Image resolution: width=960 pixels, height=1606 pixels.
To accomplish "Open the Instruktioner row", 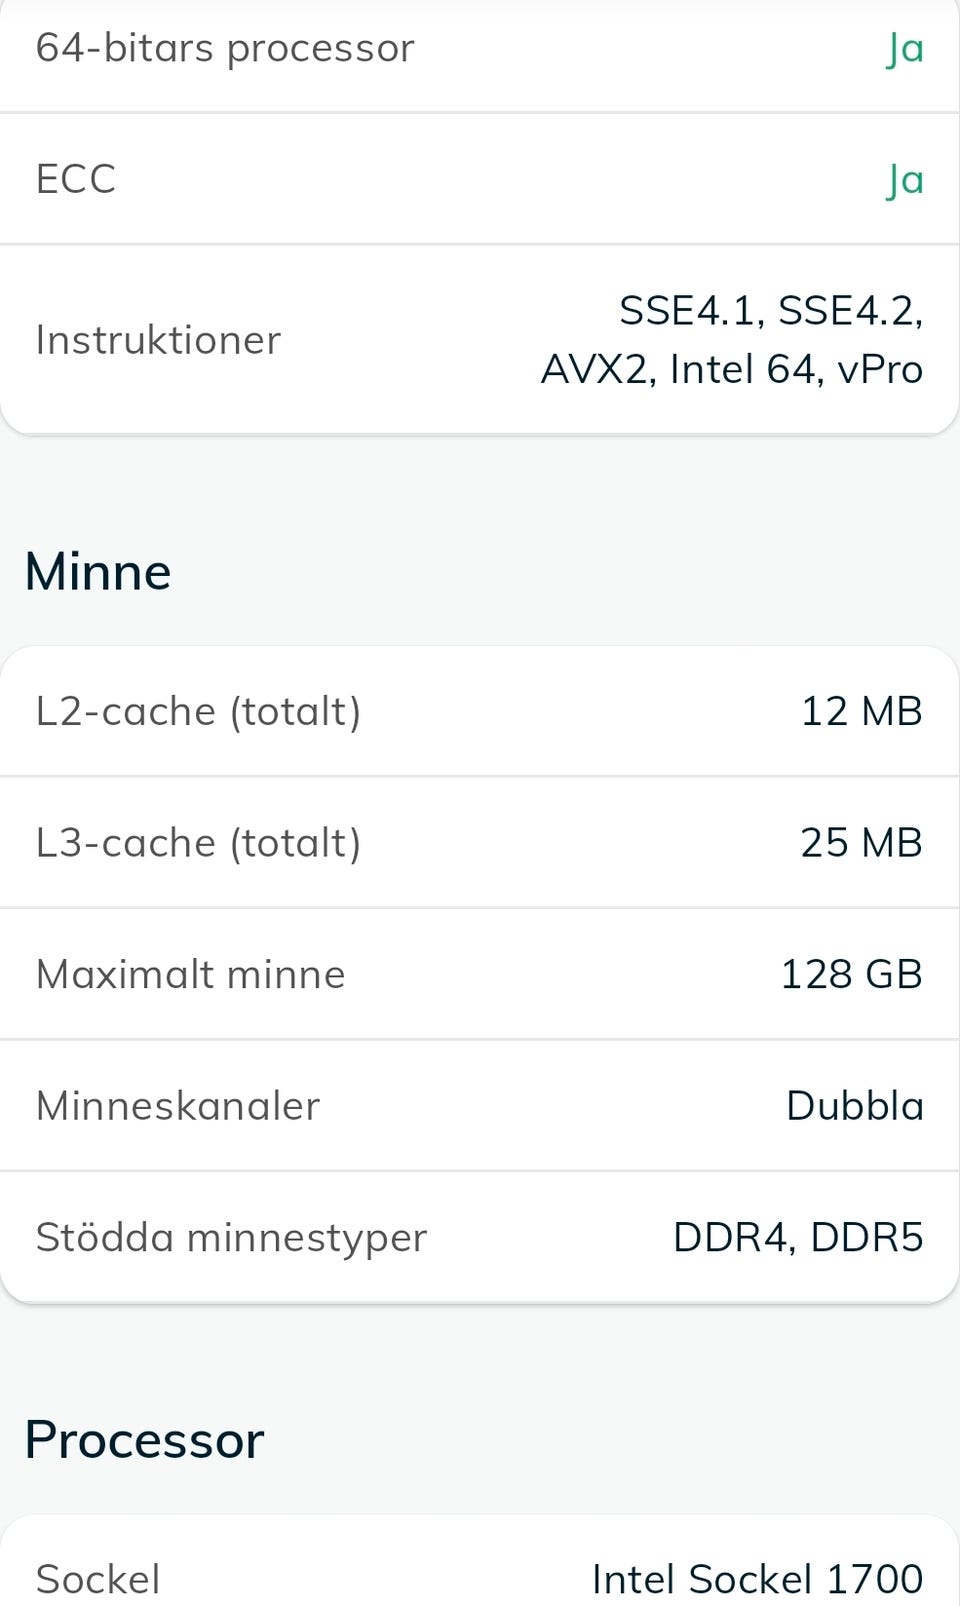I will click(480, 340).
